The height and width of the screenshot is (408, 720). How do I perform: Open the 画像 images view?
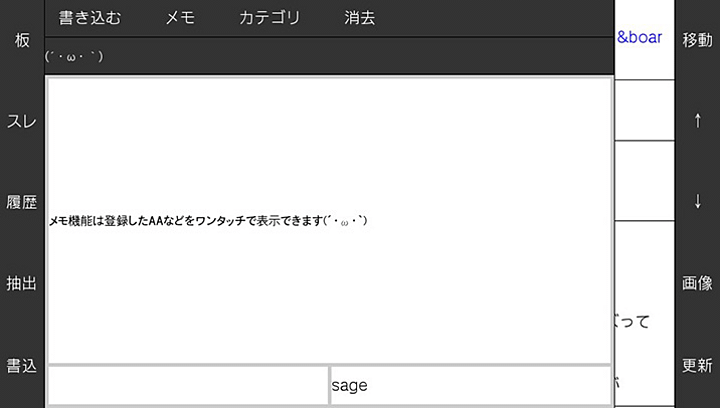[x=697, y=283]
